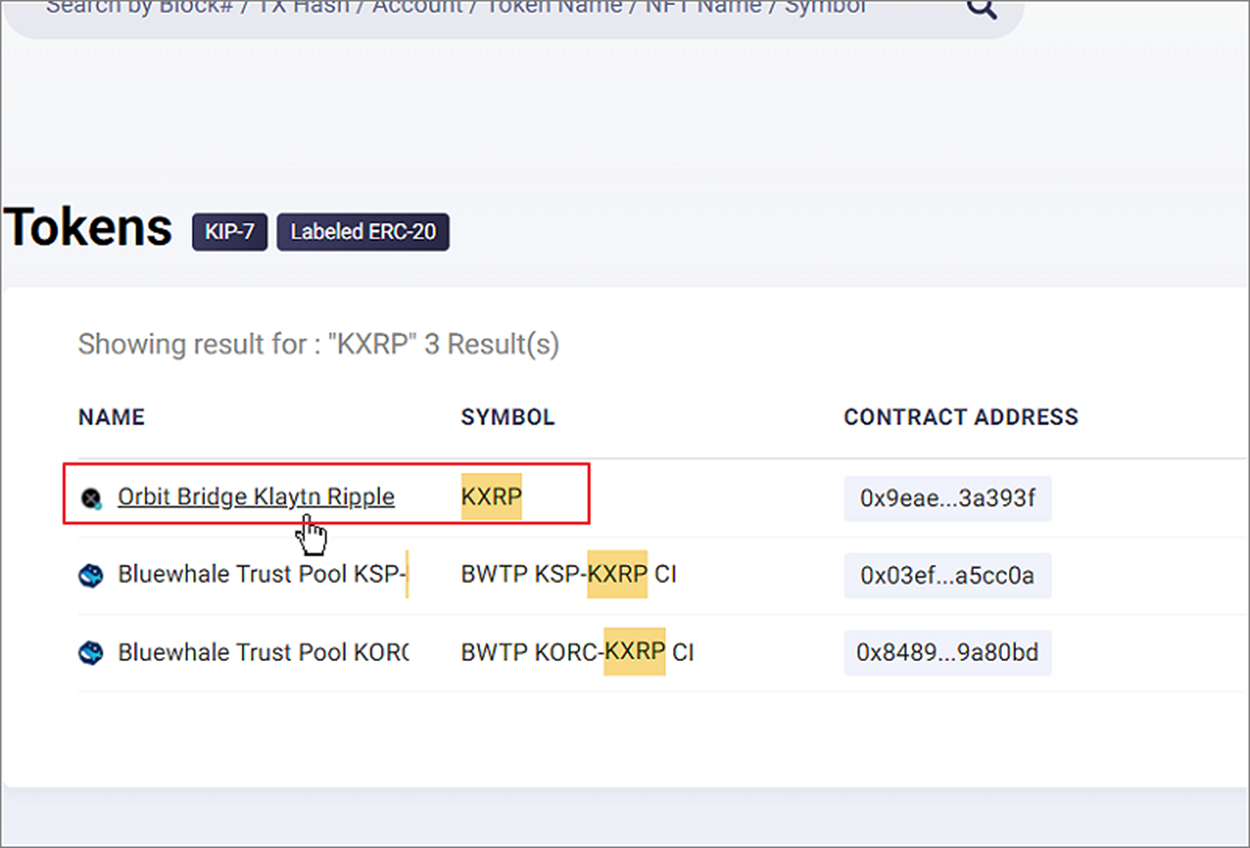Viewport: 1250px width, 848px height.
Task: Click the Orbit Bridge Klaytn Ripple token icon
Action: tap(91, 498)
